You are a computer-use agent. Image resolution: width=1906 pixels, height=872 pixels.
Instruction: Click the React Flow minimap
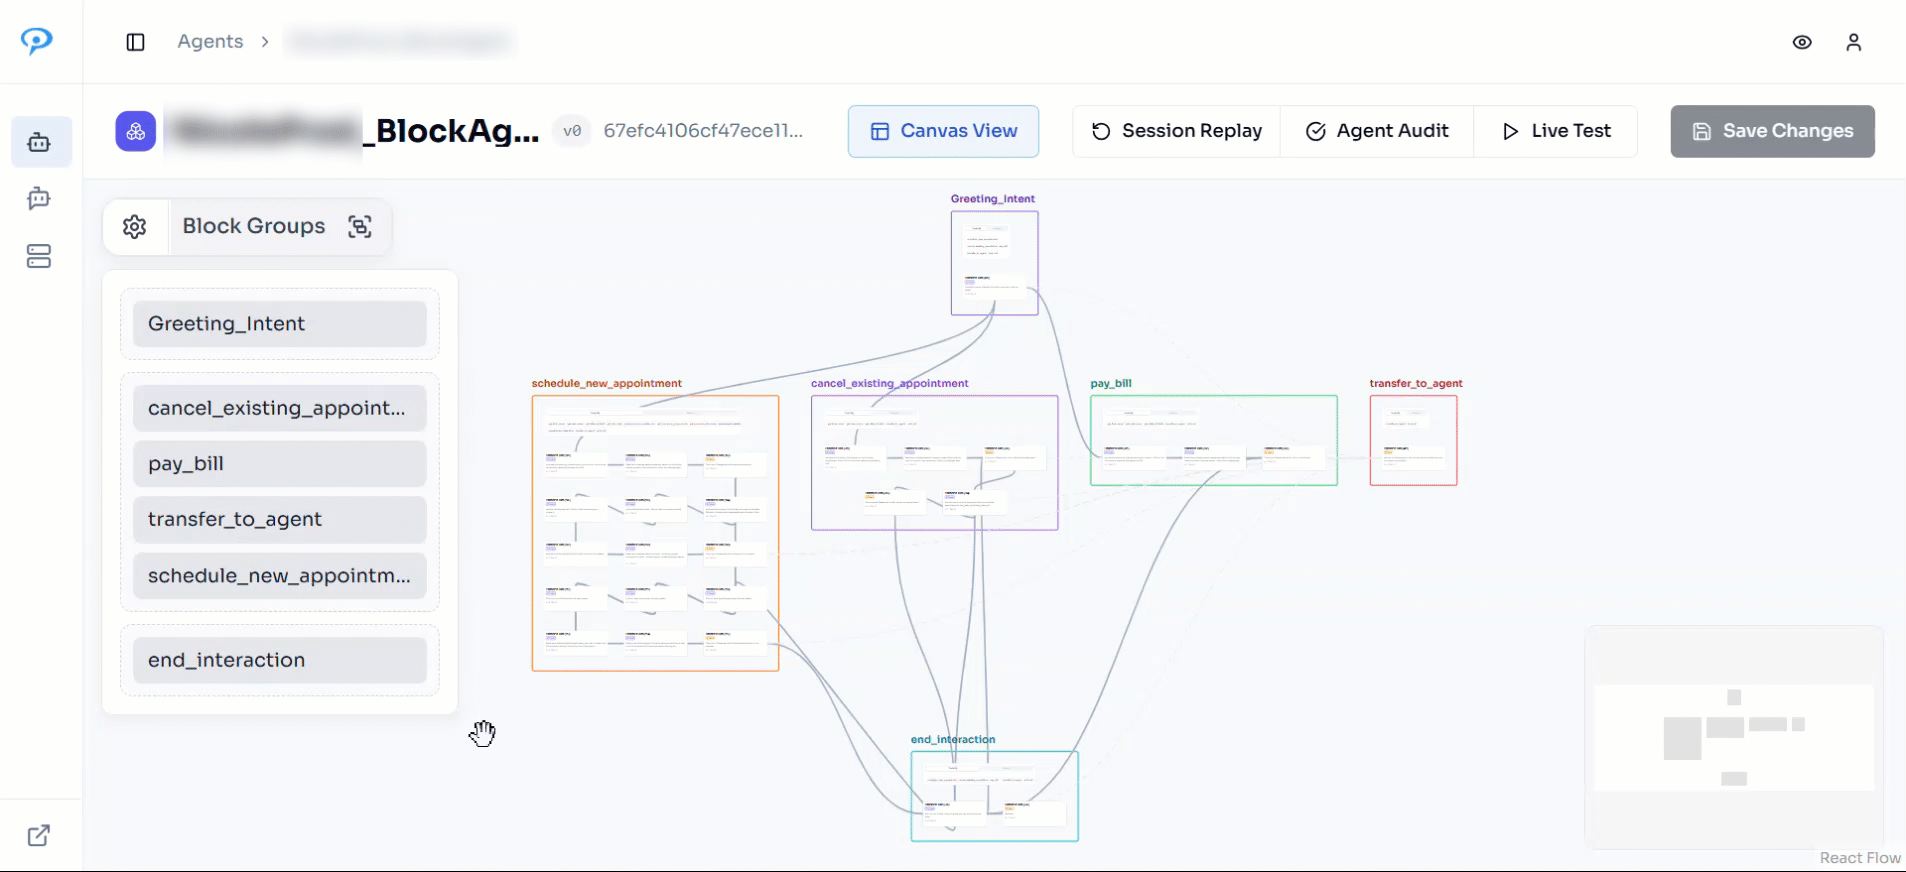[x=1733, y=737]
